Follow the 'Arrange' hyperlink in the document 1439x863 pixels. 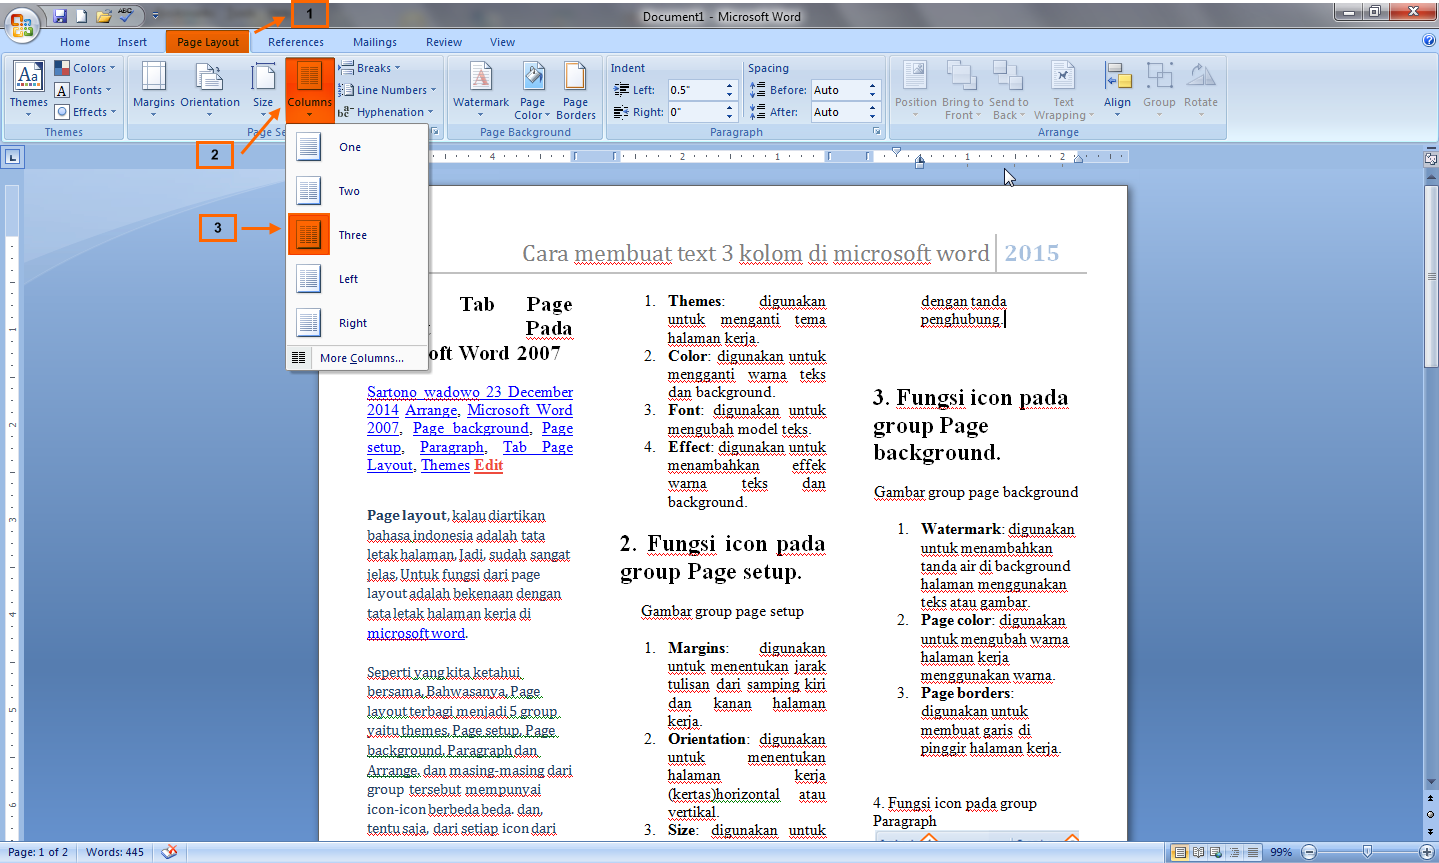431,410
